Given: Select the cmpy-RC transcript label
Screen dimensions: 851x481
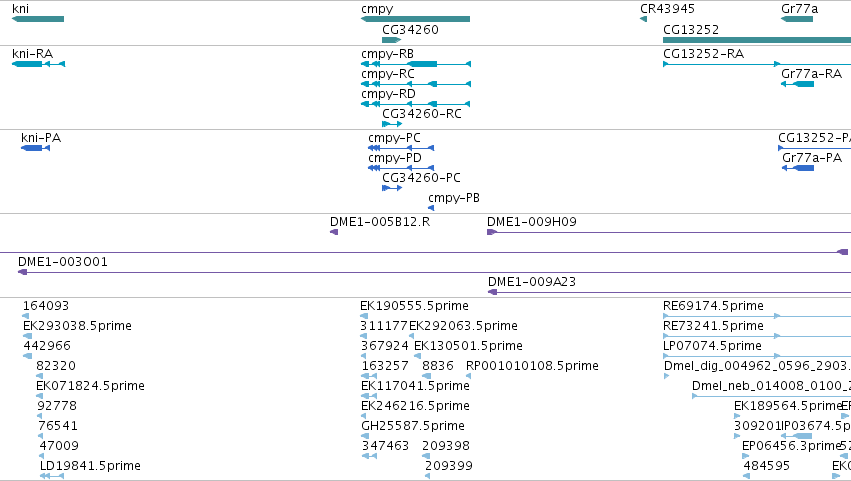Looking at the screenshot, I should (x=388, y=74).
